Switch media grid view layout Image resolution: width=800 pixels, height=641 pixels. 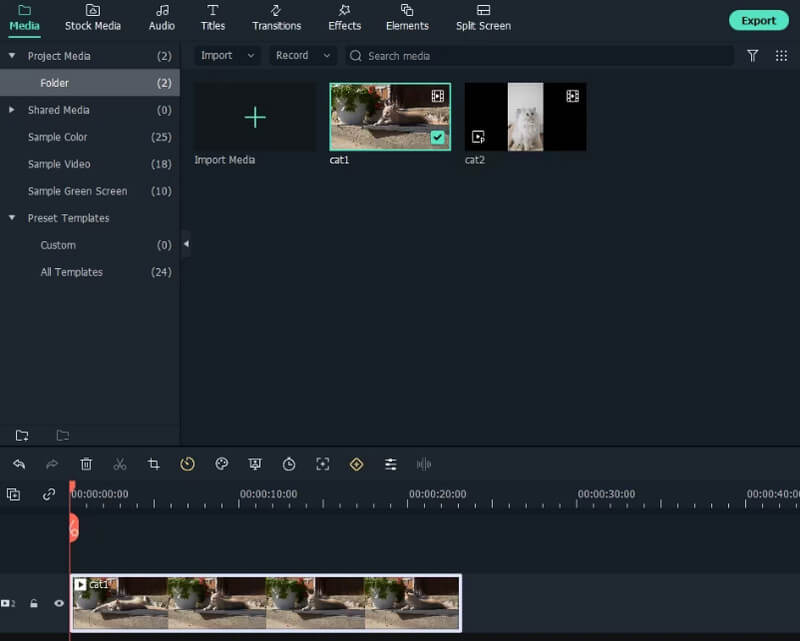tap(781, 56)
